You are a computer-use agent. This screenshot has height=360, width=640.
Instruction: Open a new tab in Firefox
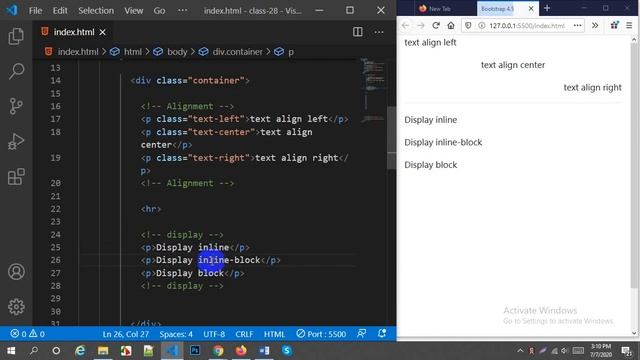pos(547,8)
